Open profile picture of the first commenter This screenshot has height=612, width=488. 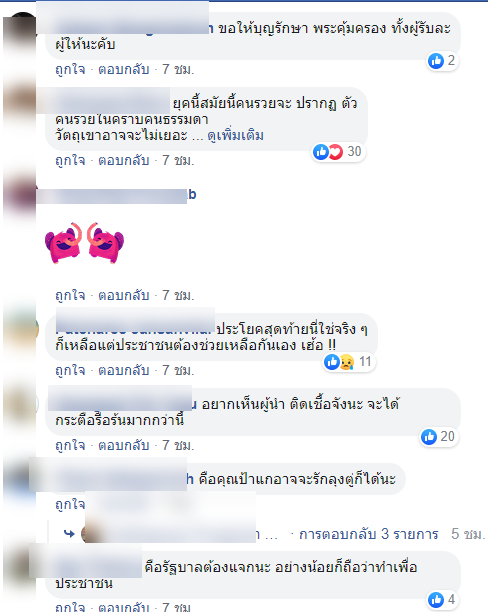pyautogui.click(x=20, y=30)
